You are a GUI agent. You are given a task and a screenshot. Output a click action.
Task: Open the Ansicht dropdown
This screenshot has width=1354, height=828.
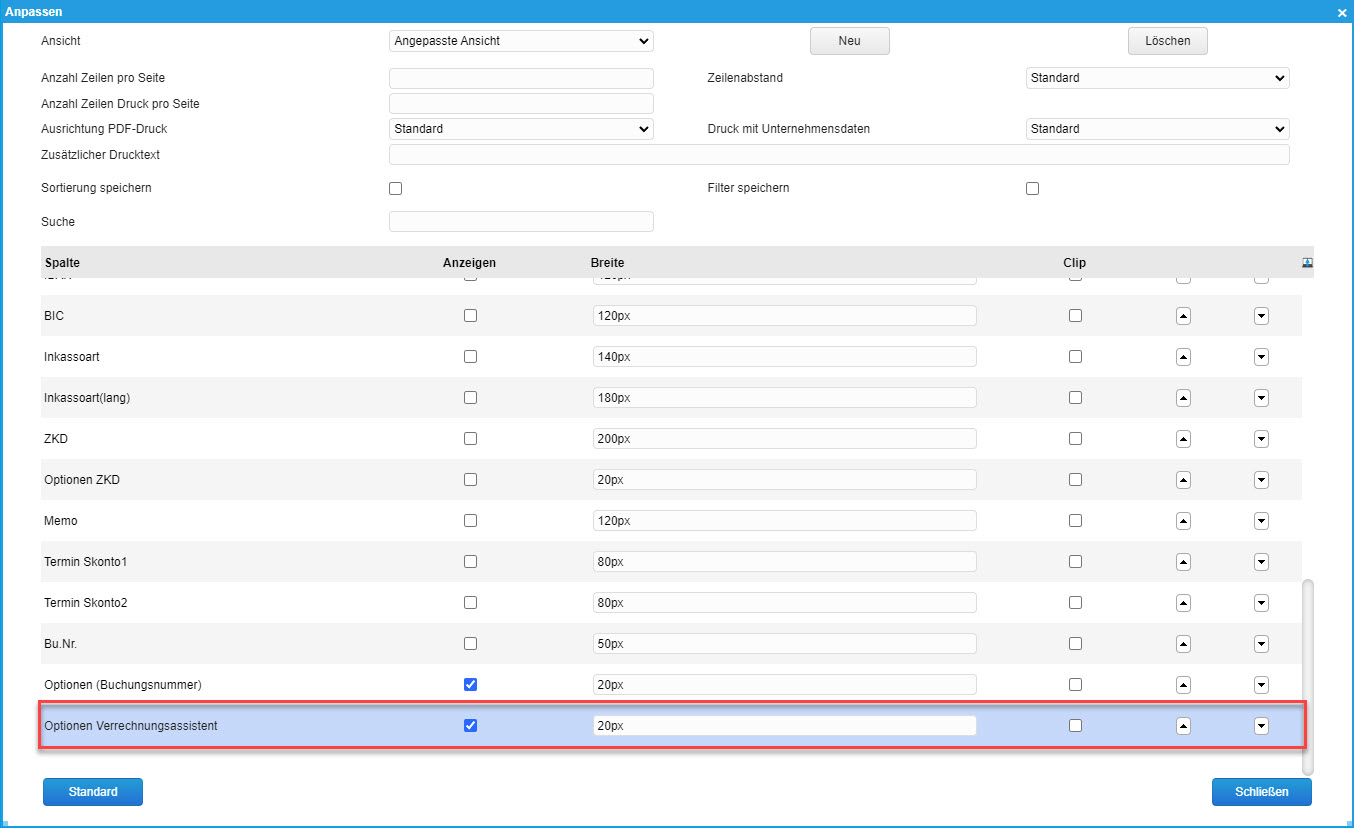click(x=520, y=41)
